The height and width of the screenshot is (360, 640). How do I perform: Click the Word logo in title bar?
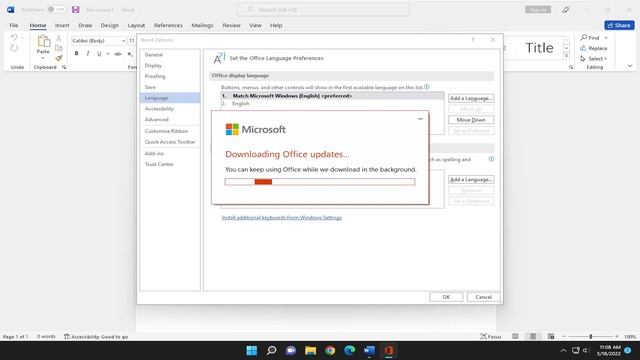pos(11,9)
